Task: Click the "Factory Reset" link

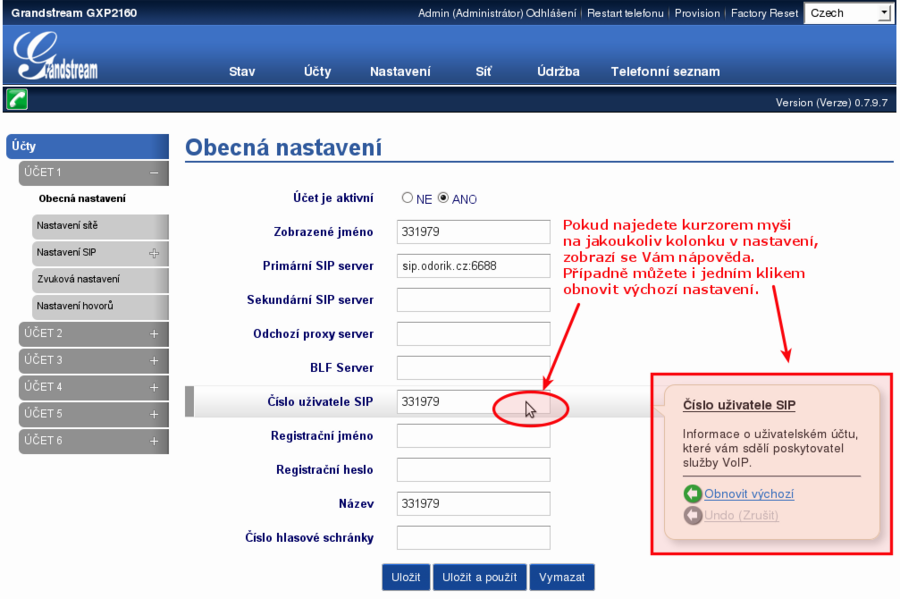Action: (x=764, y=13)
